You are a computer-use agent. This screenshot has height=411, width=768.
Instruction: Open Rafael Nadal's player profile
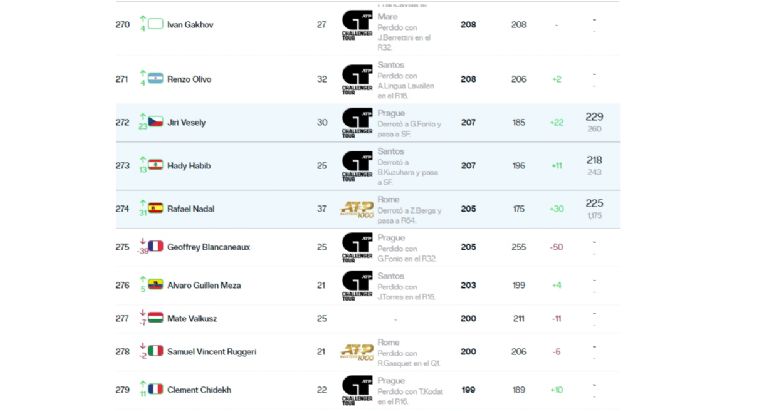191,209
